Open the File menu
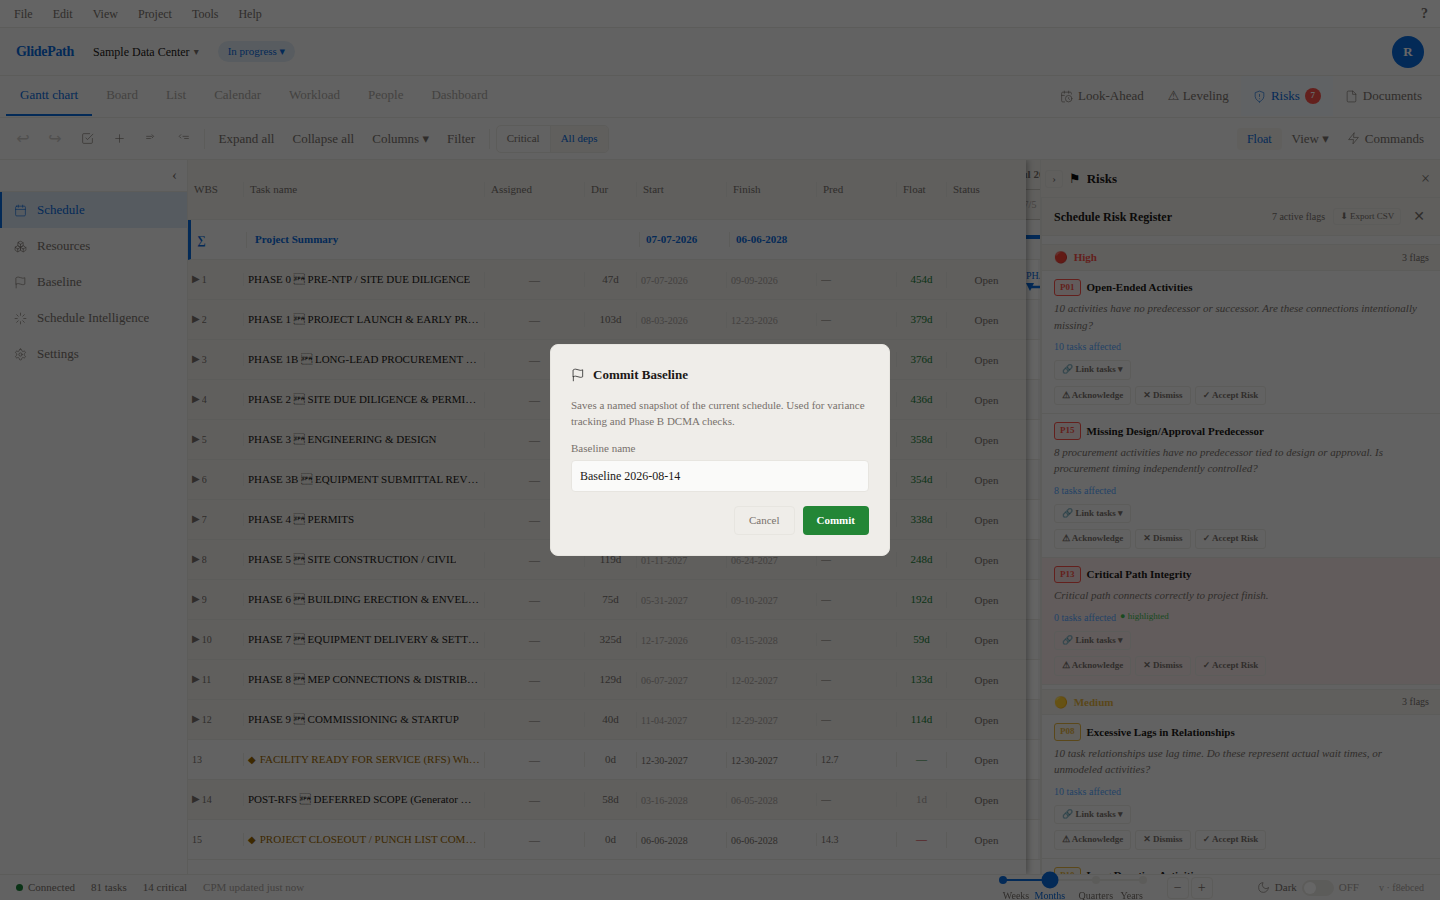 click(23, 14)
